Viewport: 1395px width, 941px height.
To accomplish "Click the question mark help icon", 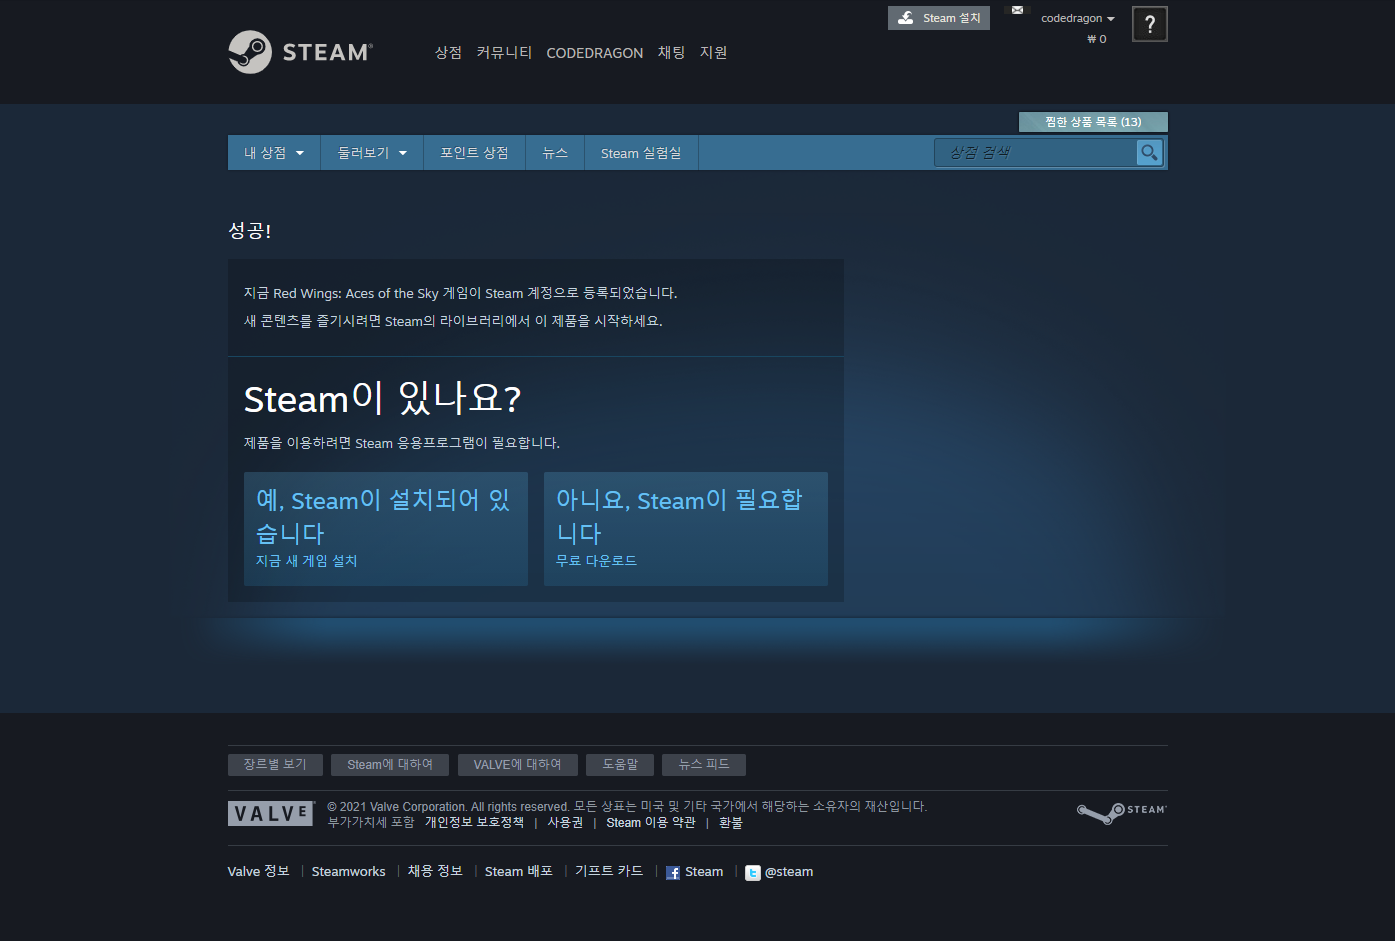I will click(x=1150, y=24).
